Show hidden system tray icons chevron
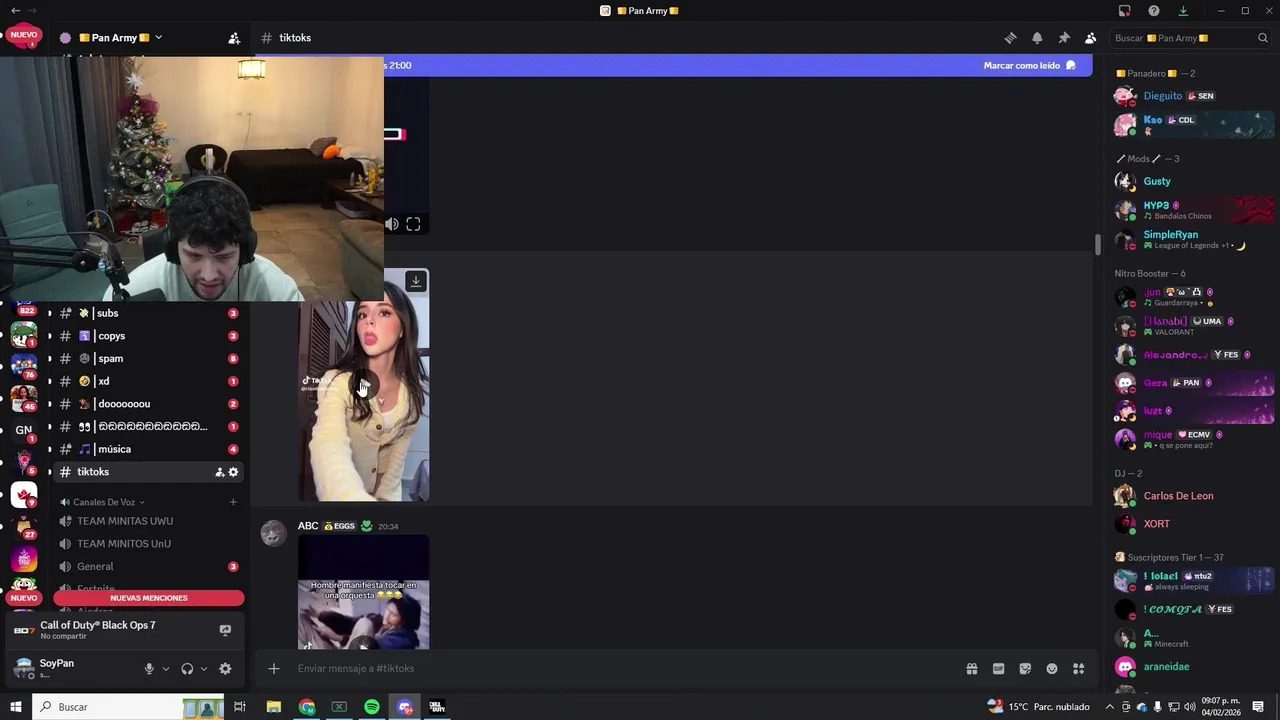Viewport: 1280px width, 720px height. [1109, 707]
